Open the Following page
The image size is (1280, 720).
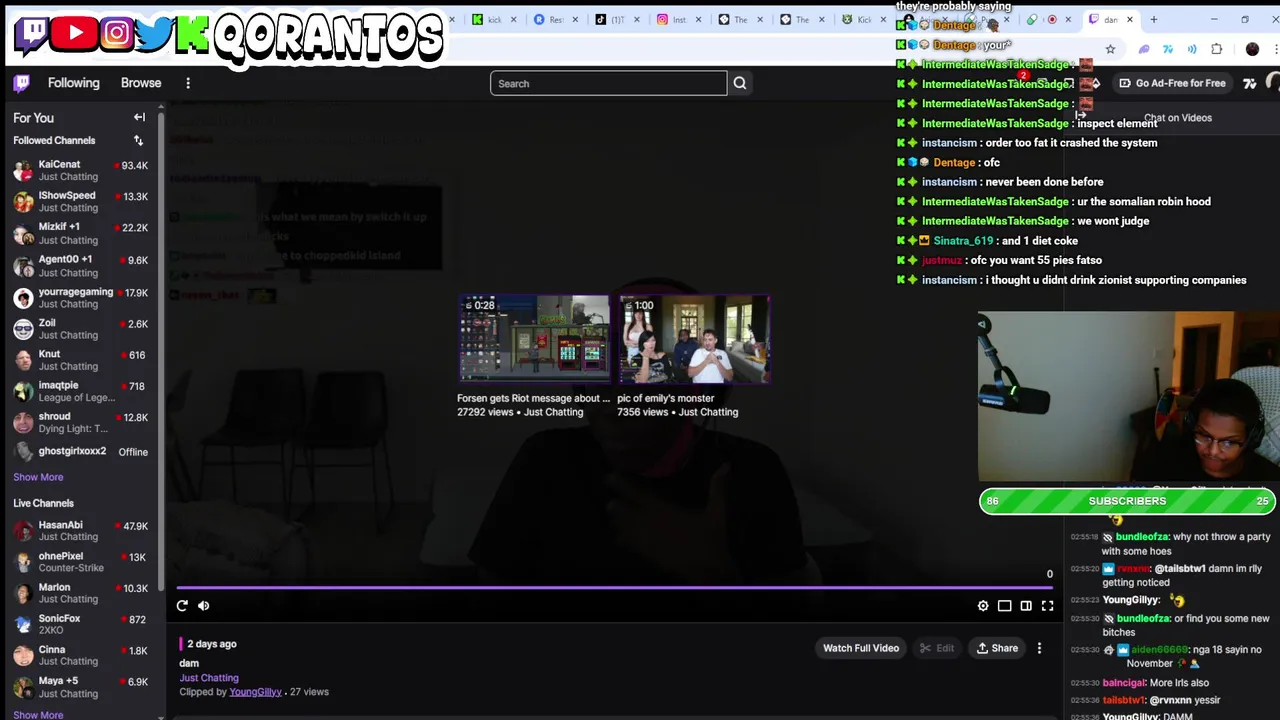(74, 83)
